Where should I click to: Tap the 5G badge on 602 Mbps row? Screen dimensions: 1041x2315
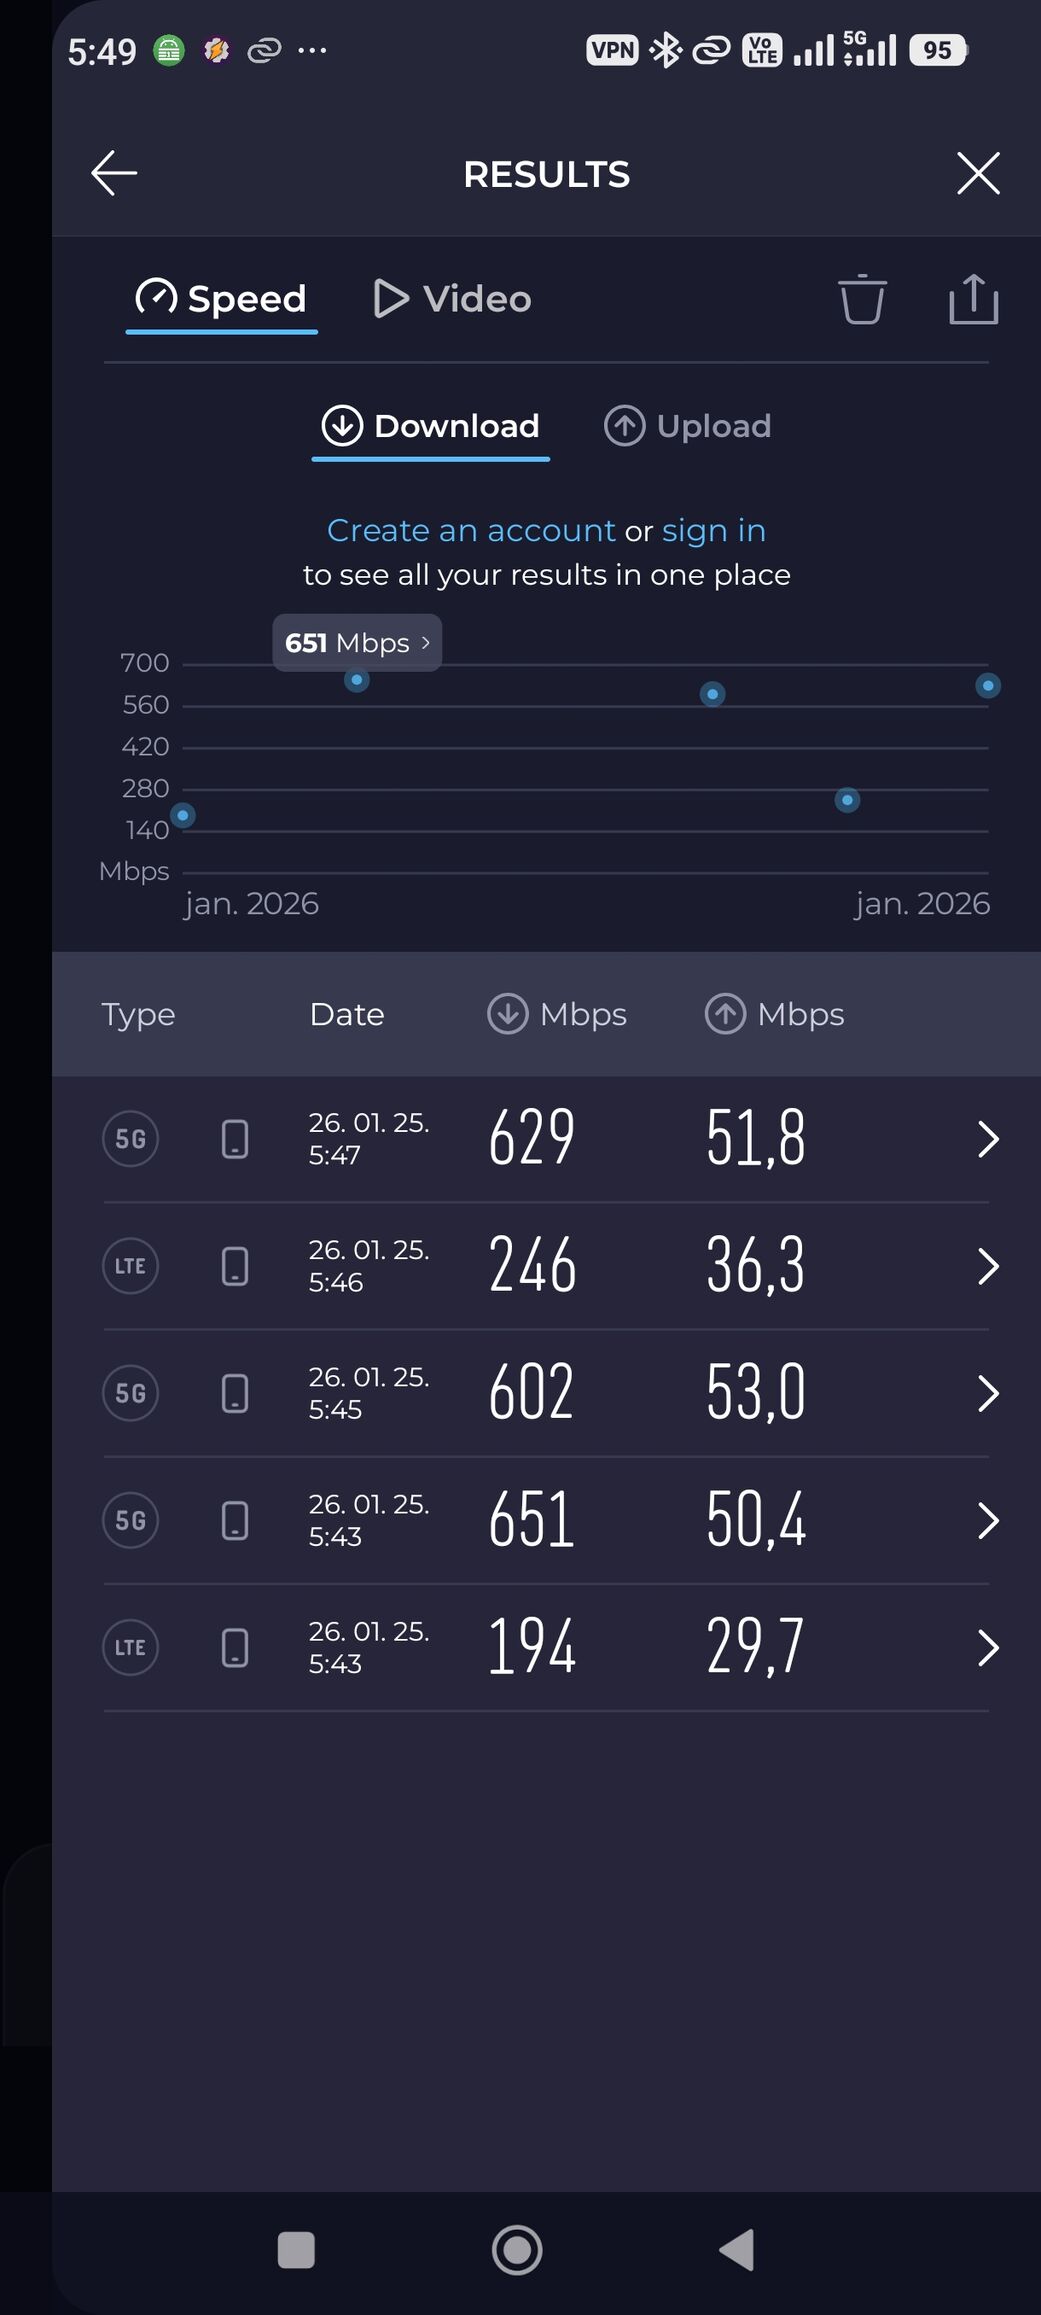pos(131,1393)
